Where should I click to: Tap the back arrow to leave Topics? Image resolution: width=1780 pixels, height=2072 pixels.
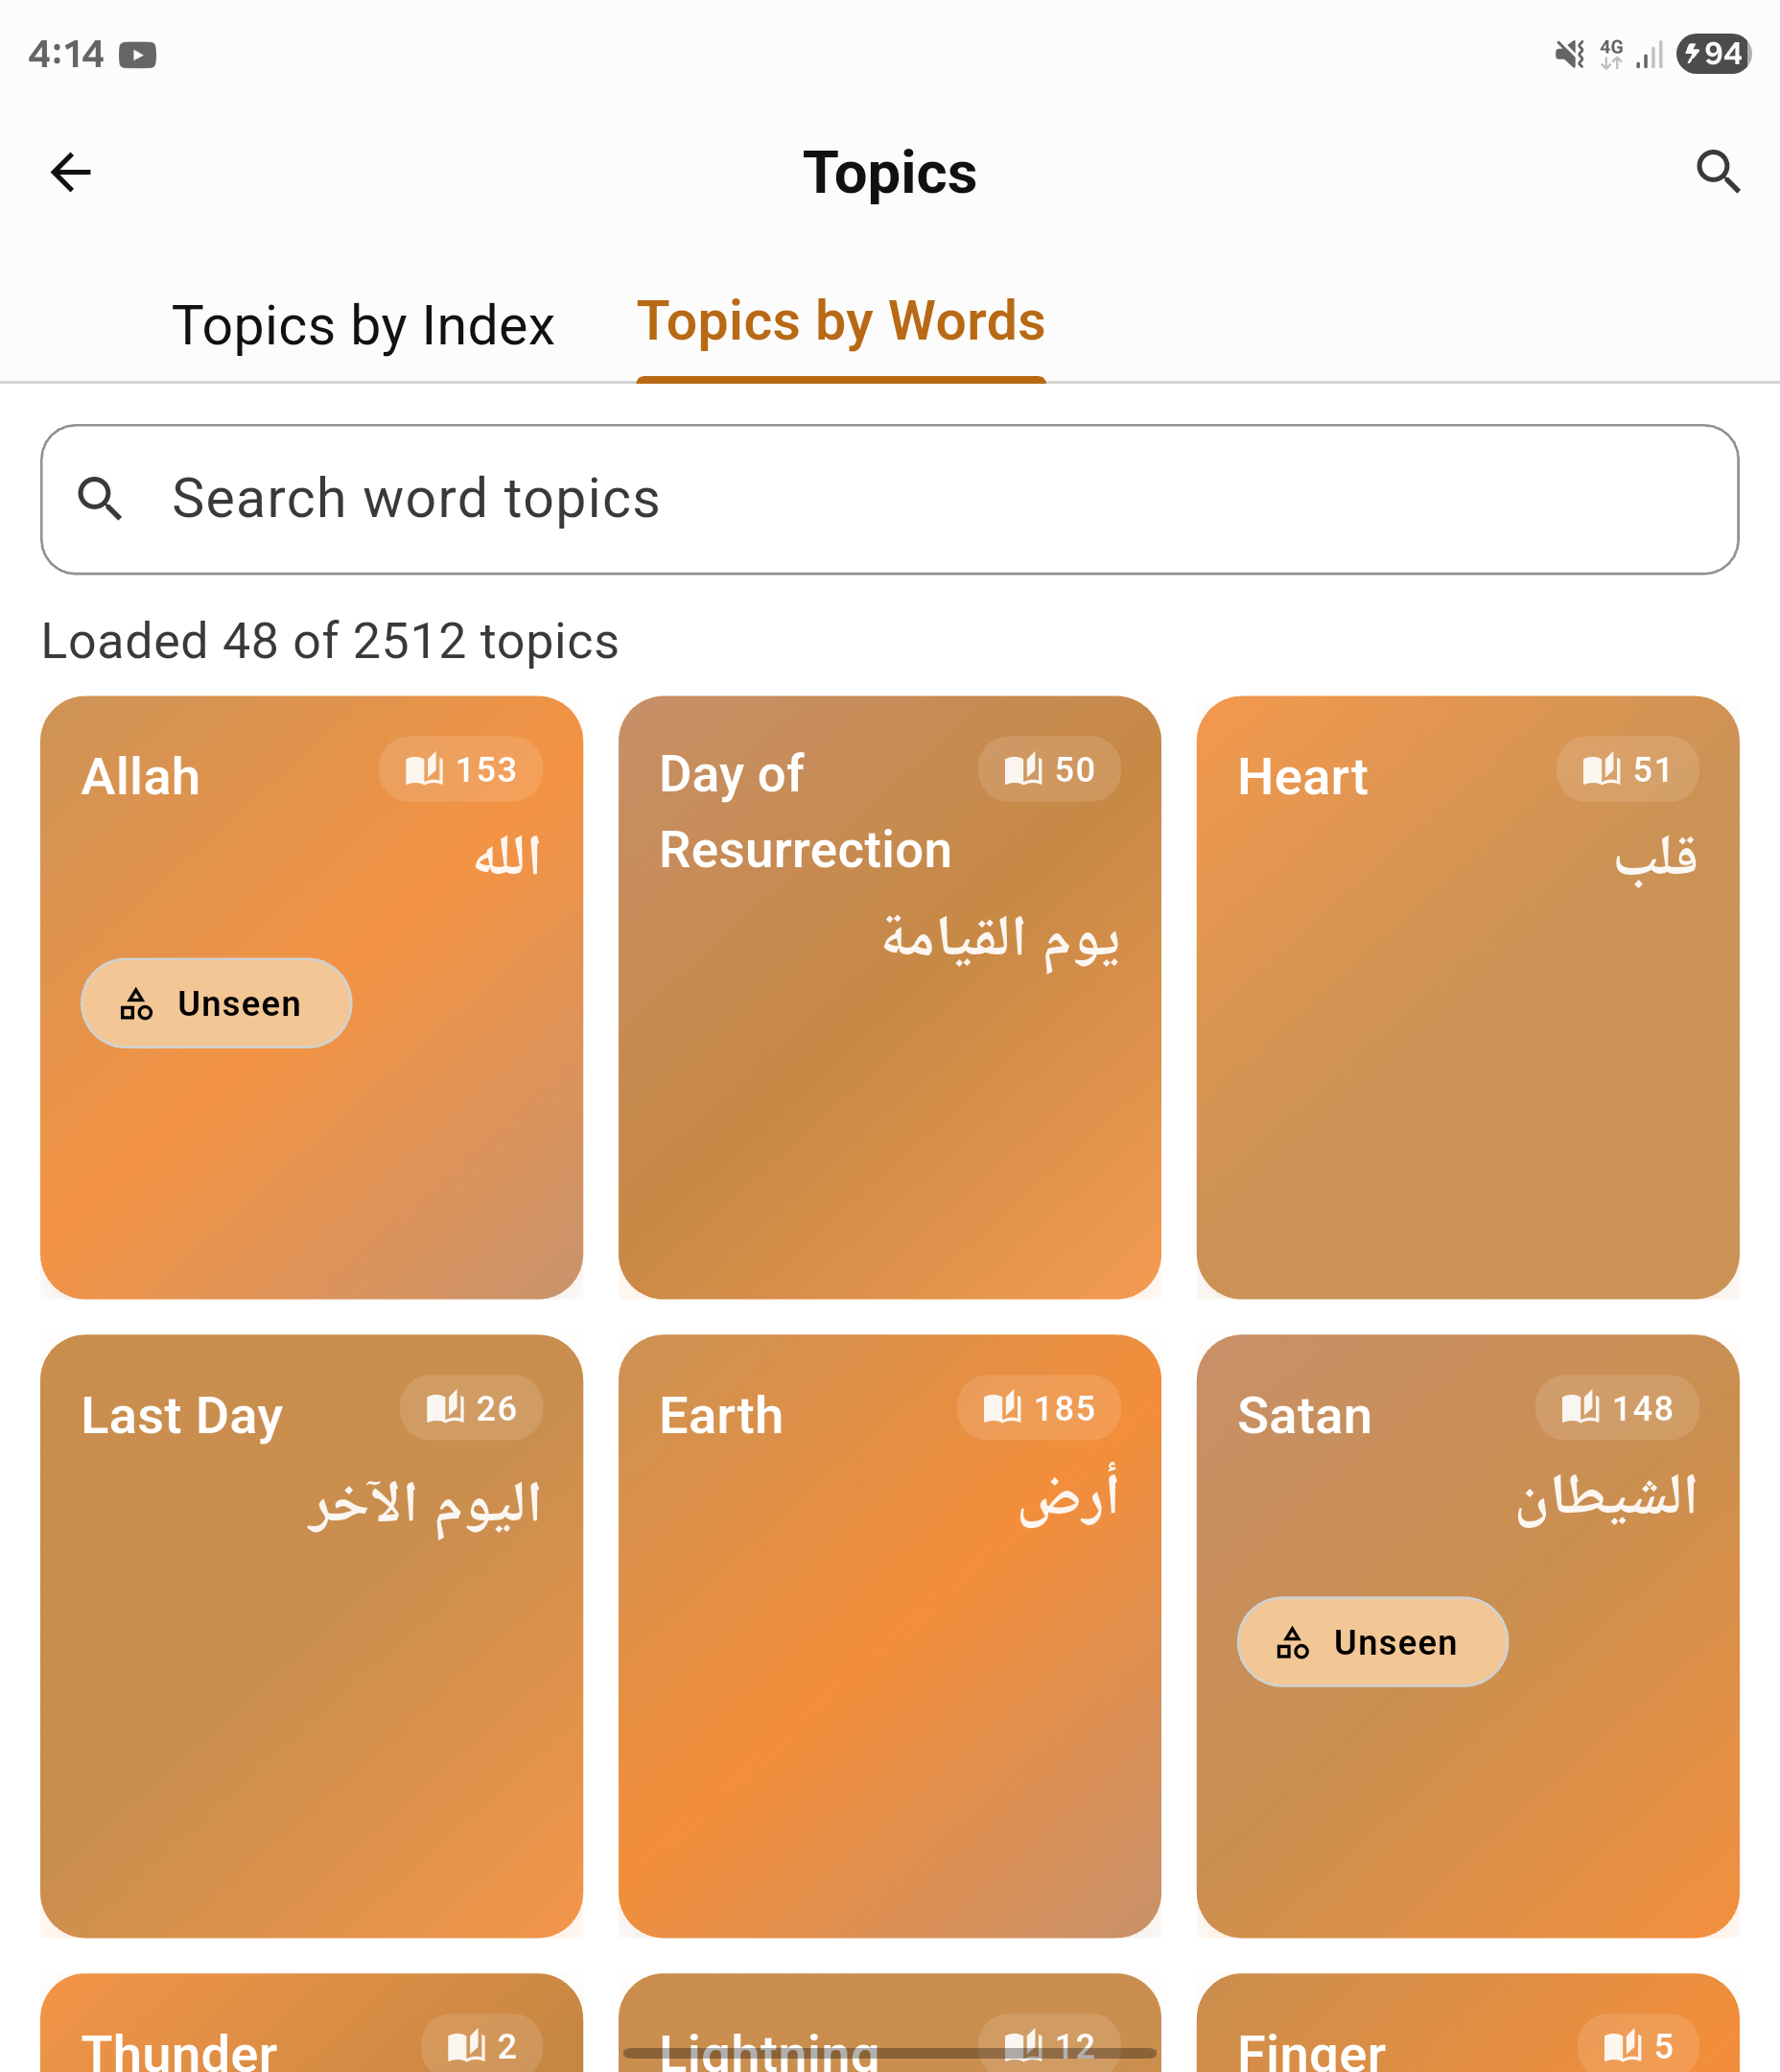[x=70, y=171]
